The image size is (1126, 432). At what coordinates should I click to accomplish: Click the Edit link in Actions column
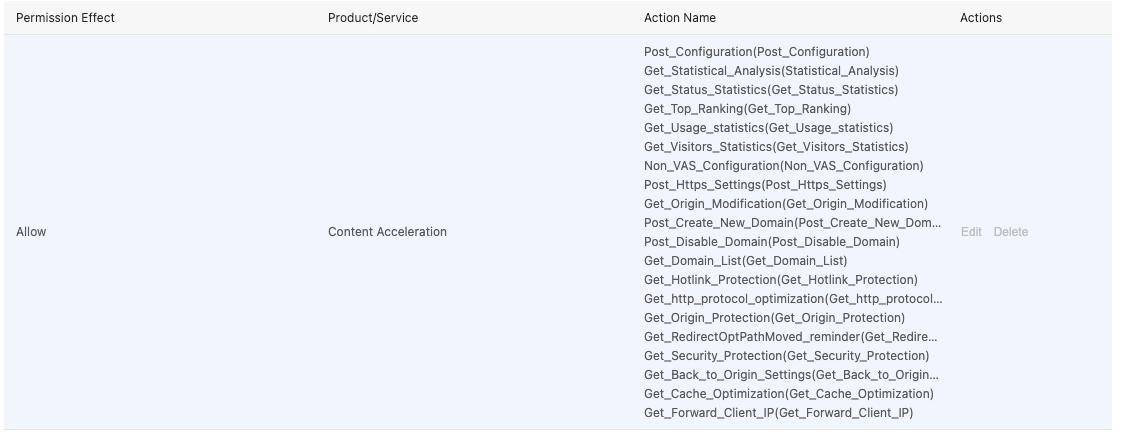coord(970,232)
